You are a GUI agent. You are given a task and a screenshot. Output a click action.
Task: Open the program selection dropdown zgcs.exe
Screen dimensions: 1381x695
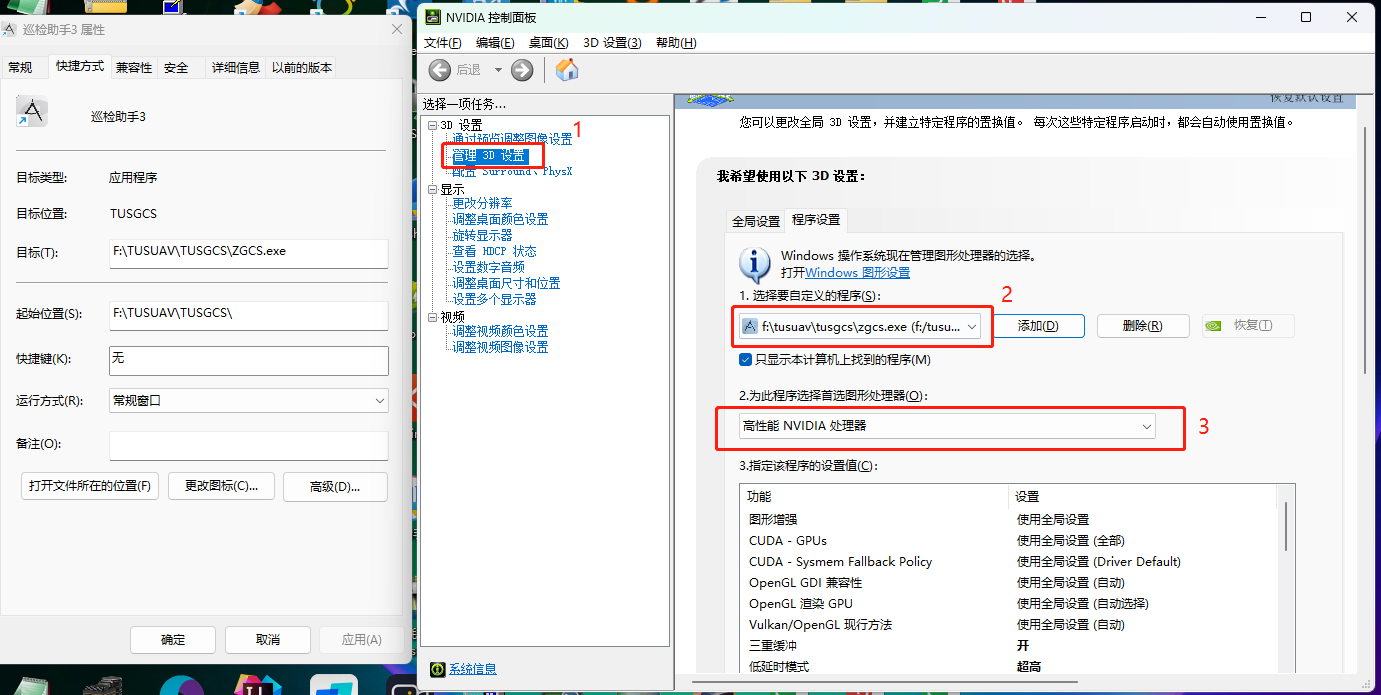(860, 326)
